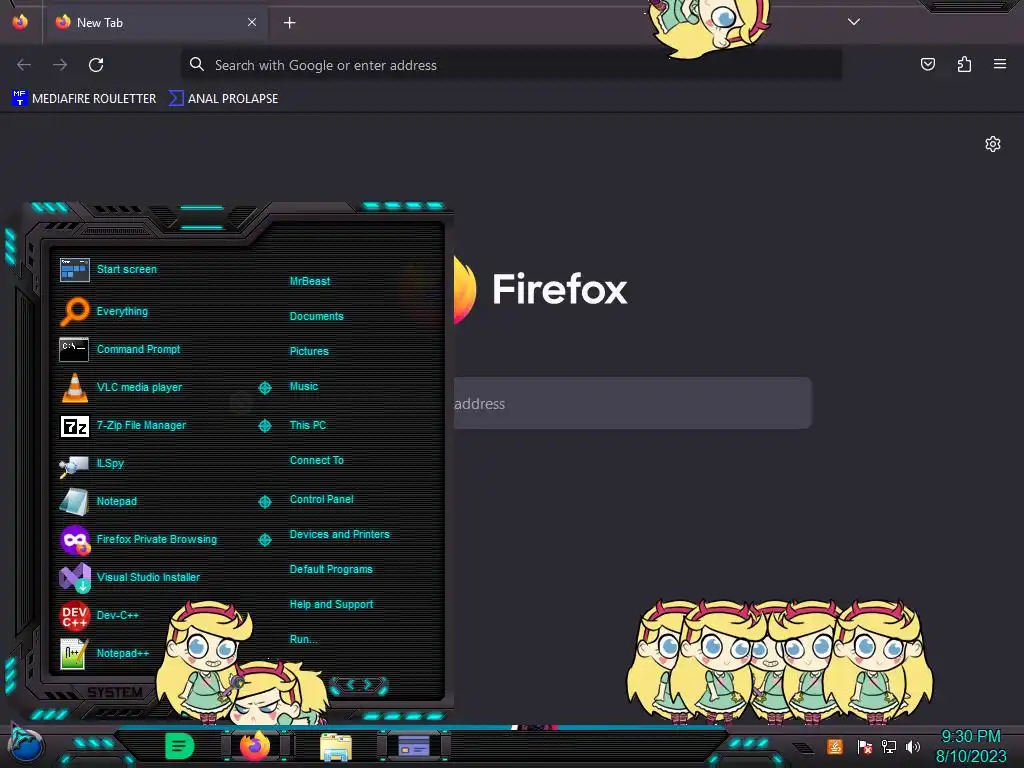Viewport: 1024px width, 768px height.
Task: Click the Firefox taskbar icon
Action: click(x=255, y=746)
